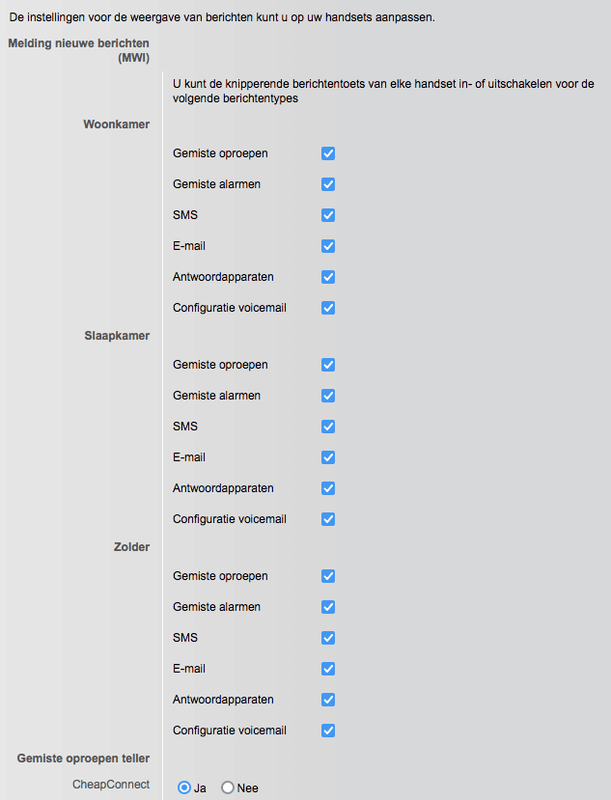Uncheck Configuratie voicemail for Zolder
The width and height of the screenshot is (611, 800).
pos(328,731)
